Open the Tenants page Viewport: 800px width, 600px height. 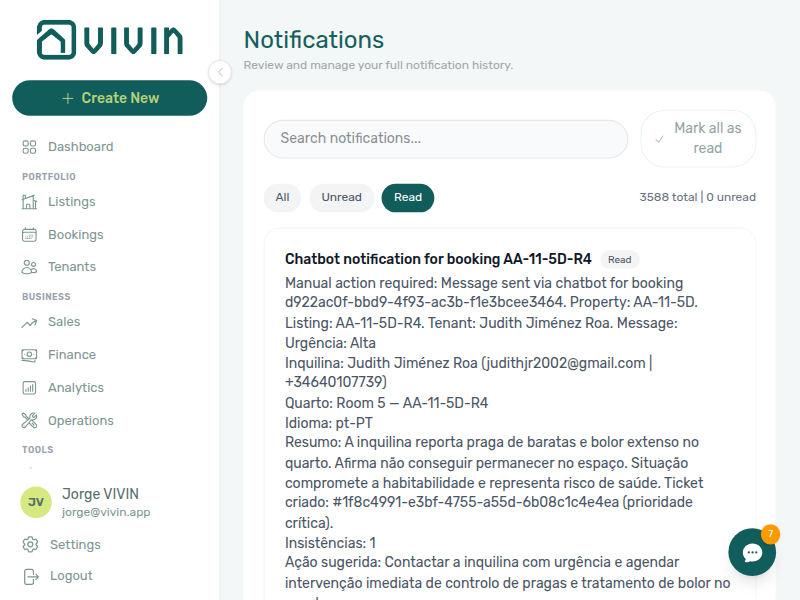click(72, 267)
